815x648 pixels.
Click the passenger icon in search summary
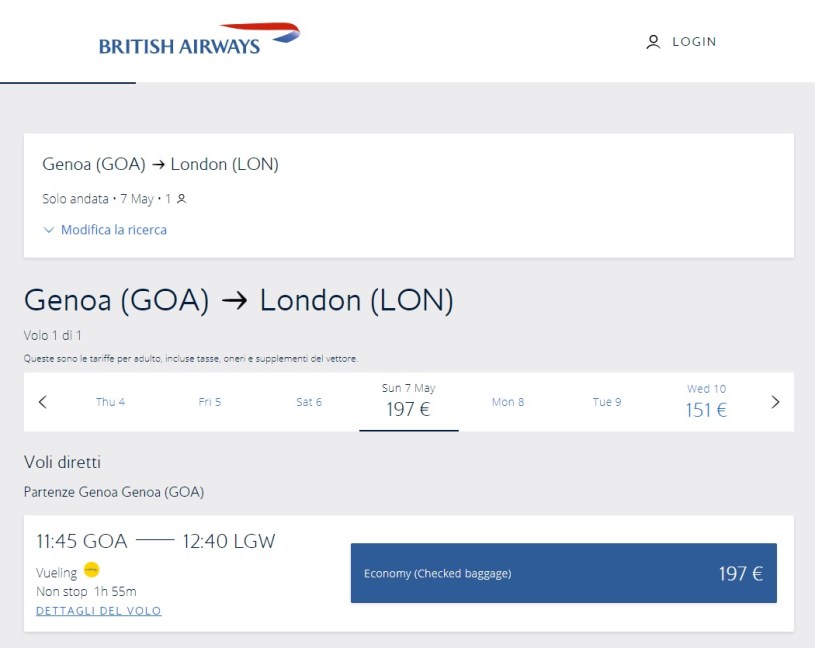pos(181,199)
